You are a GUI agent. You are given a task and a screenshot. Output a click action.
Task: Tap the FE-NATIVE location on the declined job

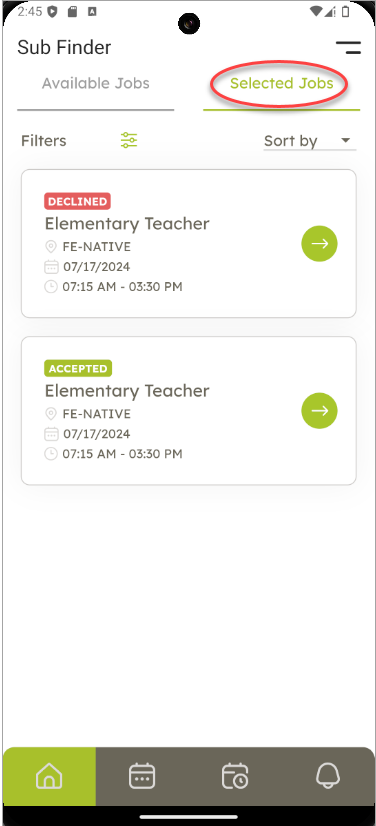point(96,247)
